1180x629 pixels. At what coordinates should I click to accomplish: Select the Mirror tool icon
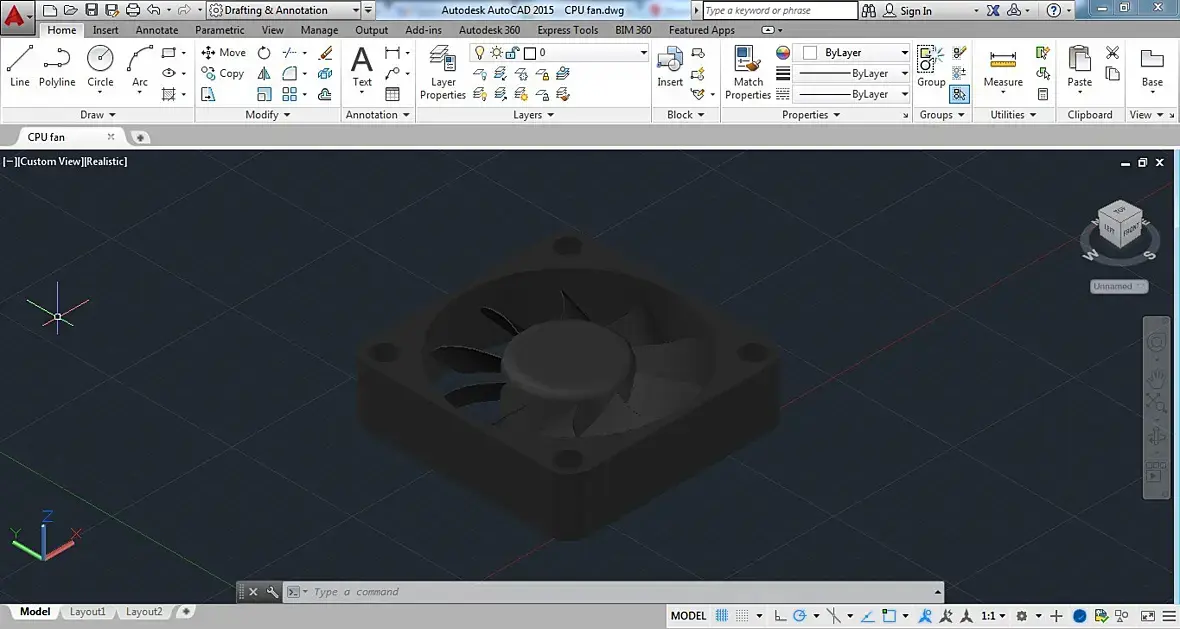[264, 73]
